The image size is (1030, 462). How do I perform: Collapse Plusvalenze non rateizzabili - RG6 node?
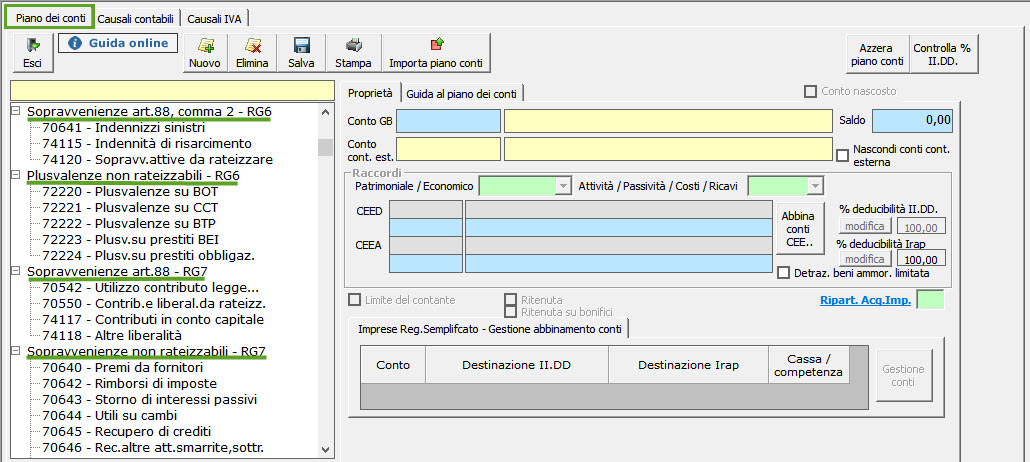pyautogui.click(x=16, y=175)
